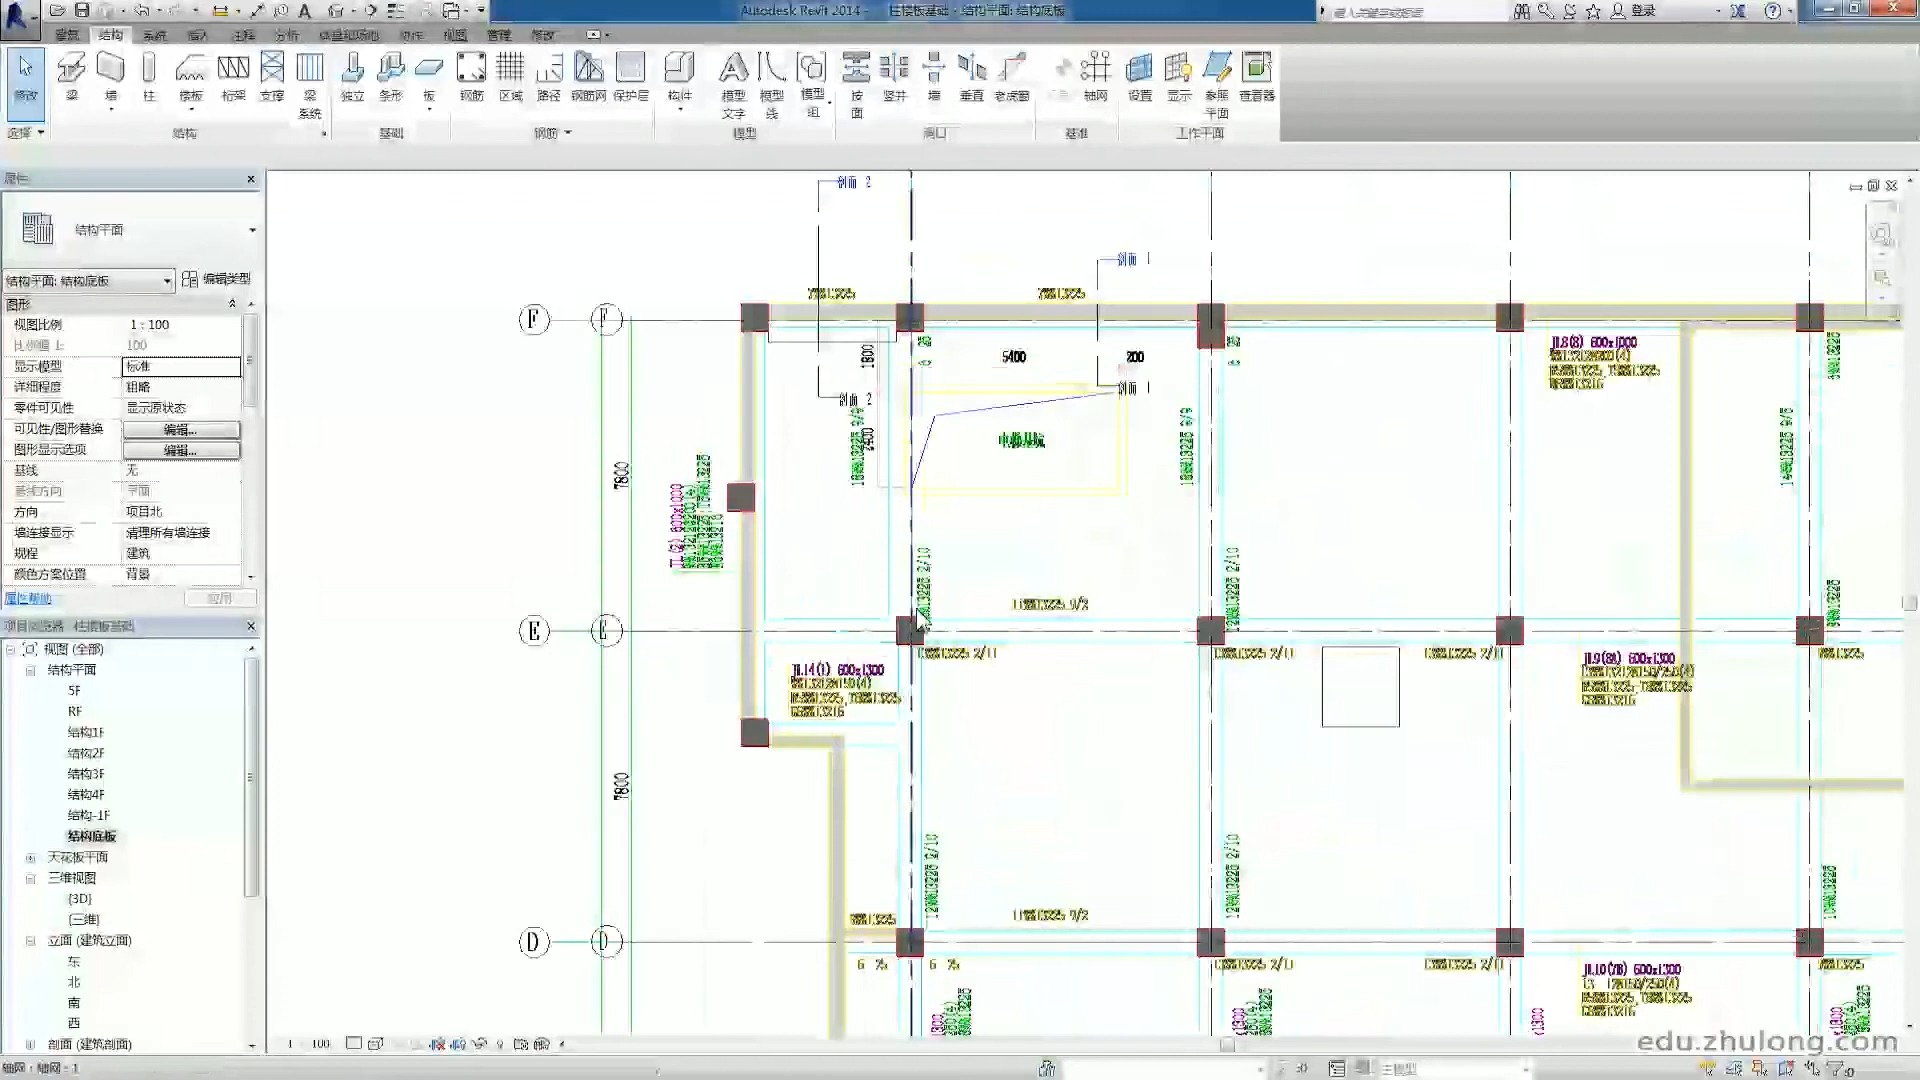1920x1080 pixels.
Task: Click the view scale 1:100 in view control bar
Action: point(309,1044)
